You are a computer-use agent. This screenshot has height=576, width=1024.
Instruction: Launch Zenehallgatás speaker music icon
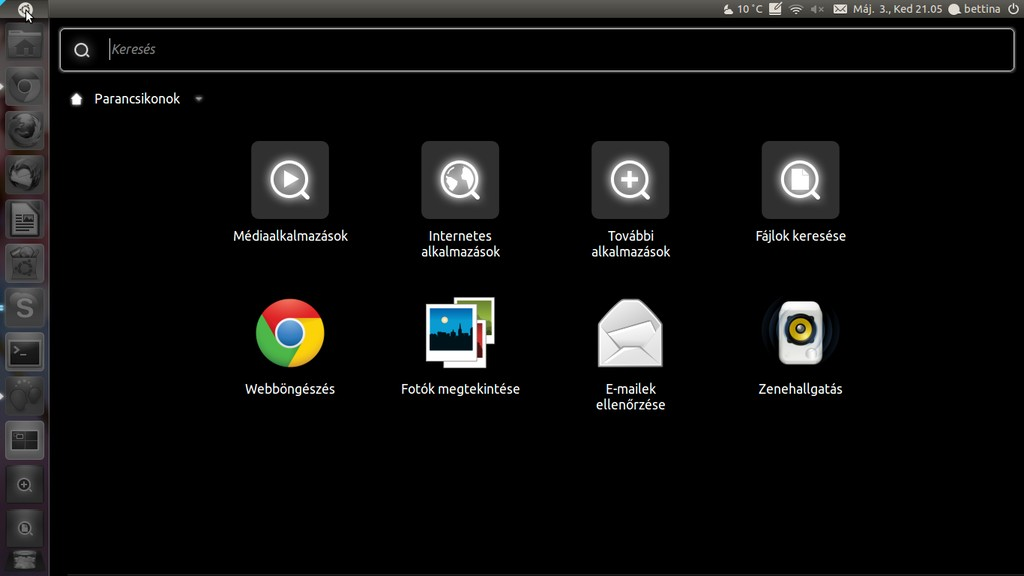[800, 332]
